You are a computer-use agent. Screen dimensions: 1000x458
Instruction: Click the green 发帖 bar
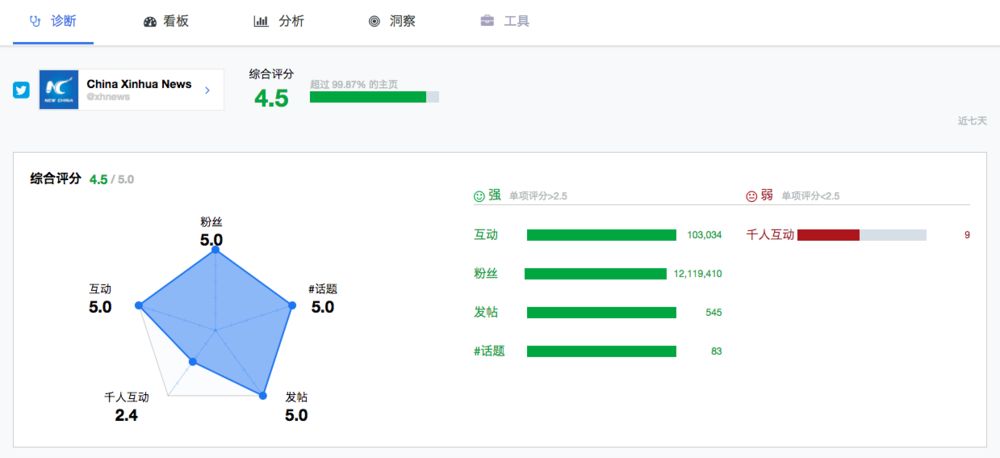601,312
